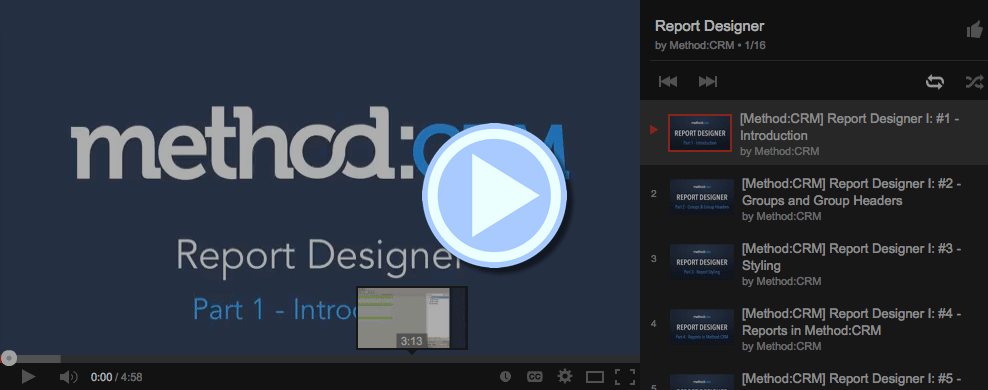The width and height of the screenshot is (988, 390).
Task: Open the #1 - Introduction video title
Action: (x=849, y=127)
